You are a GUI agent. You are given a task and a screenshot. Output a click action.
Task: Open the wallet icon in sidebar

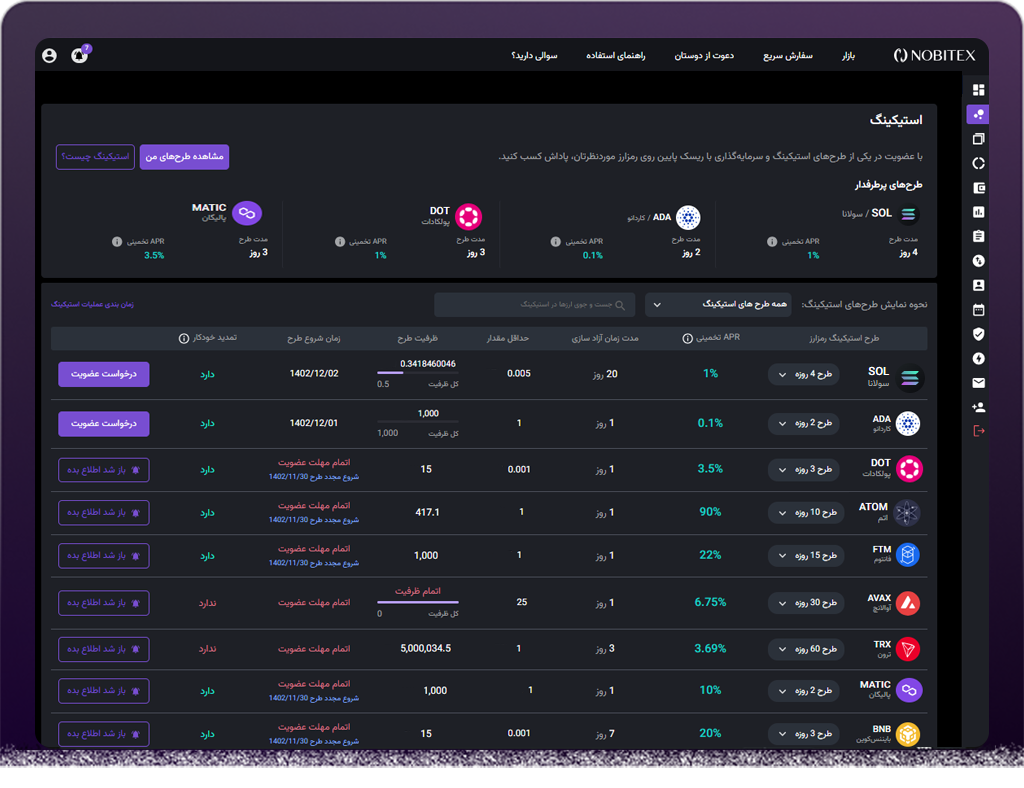pyautogui.click(x=978, y=188)
